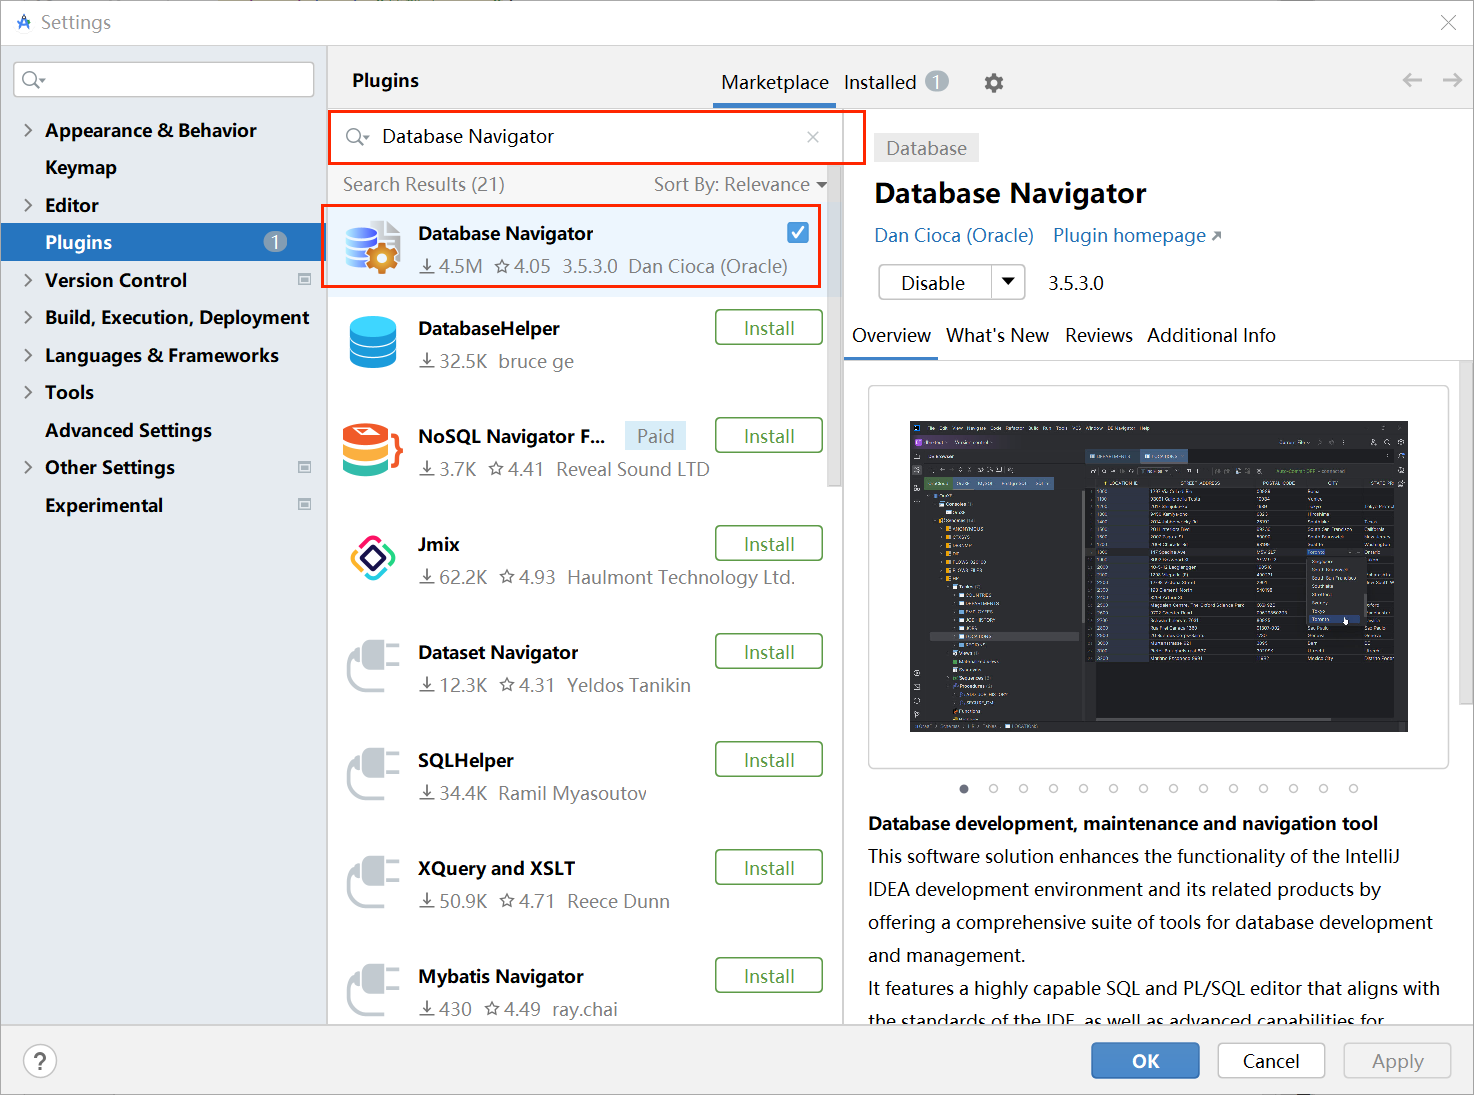Select the last screenshot page dot
Viewport: 1474px width, 1095px height.
[1353, 789]
